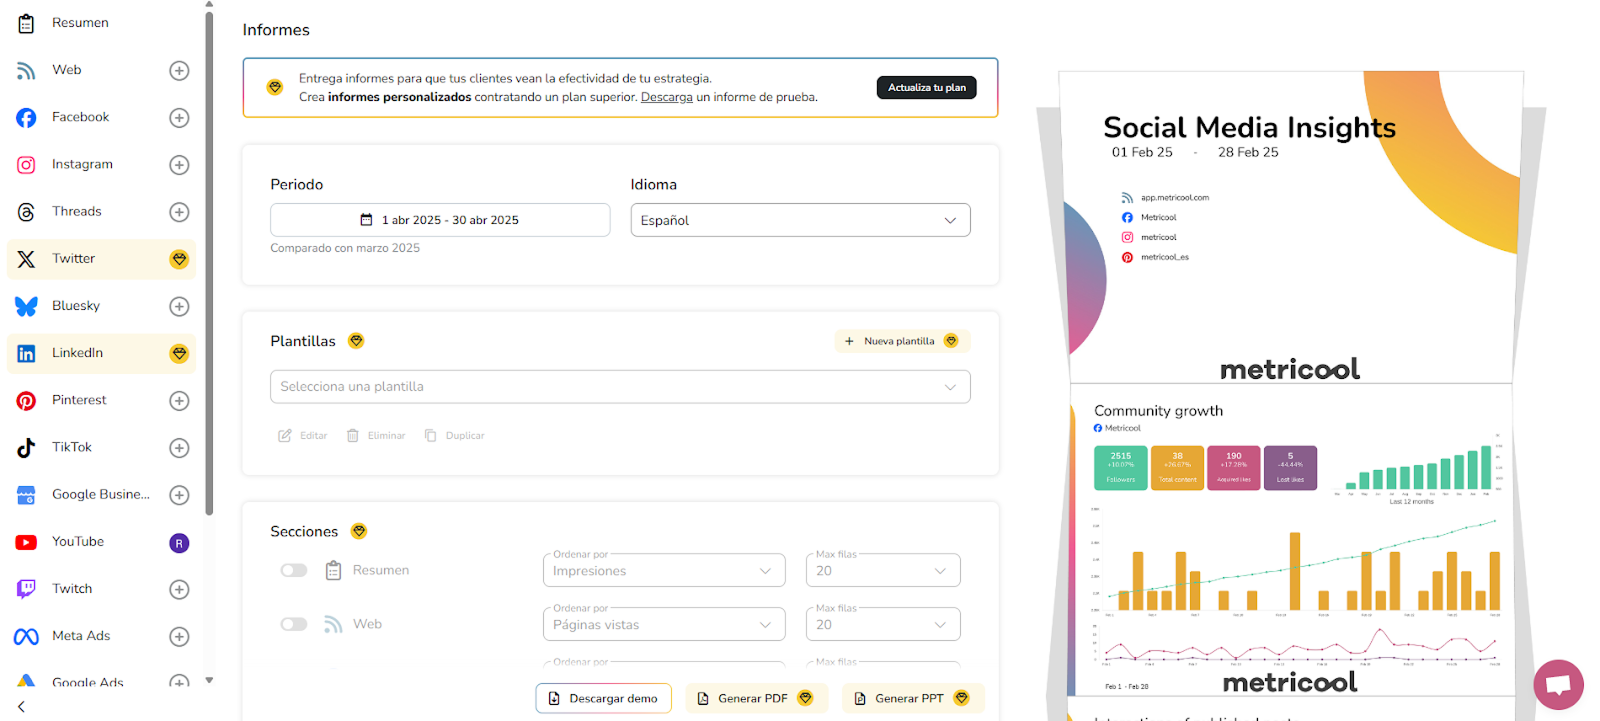Connect Bluesky using its plus icon
Viewport: 1600px width, 721px height.
point(179,306)
